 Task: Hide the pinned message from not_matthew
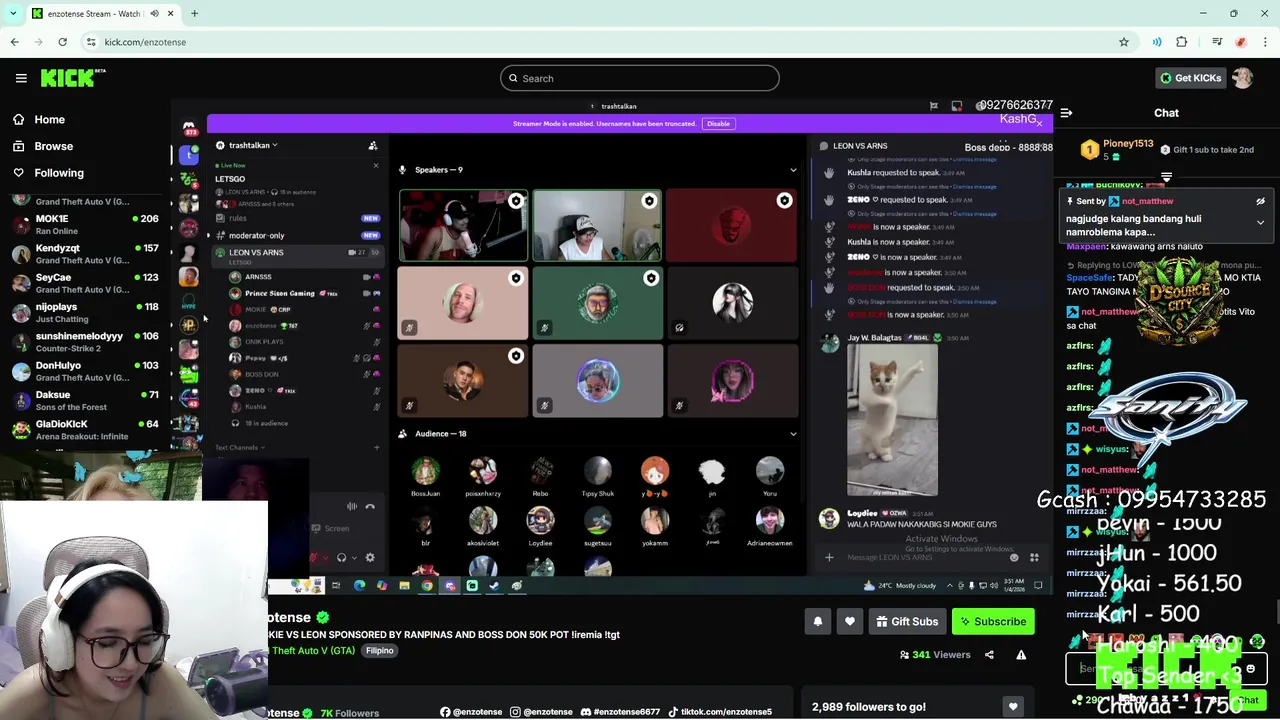(1260, 201)
